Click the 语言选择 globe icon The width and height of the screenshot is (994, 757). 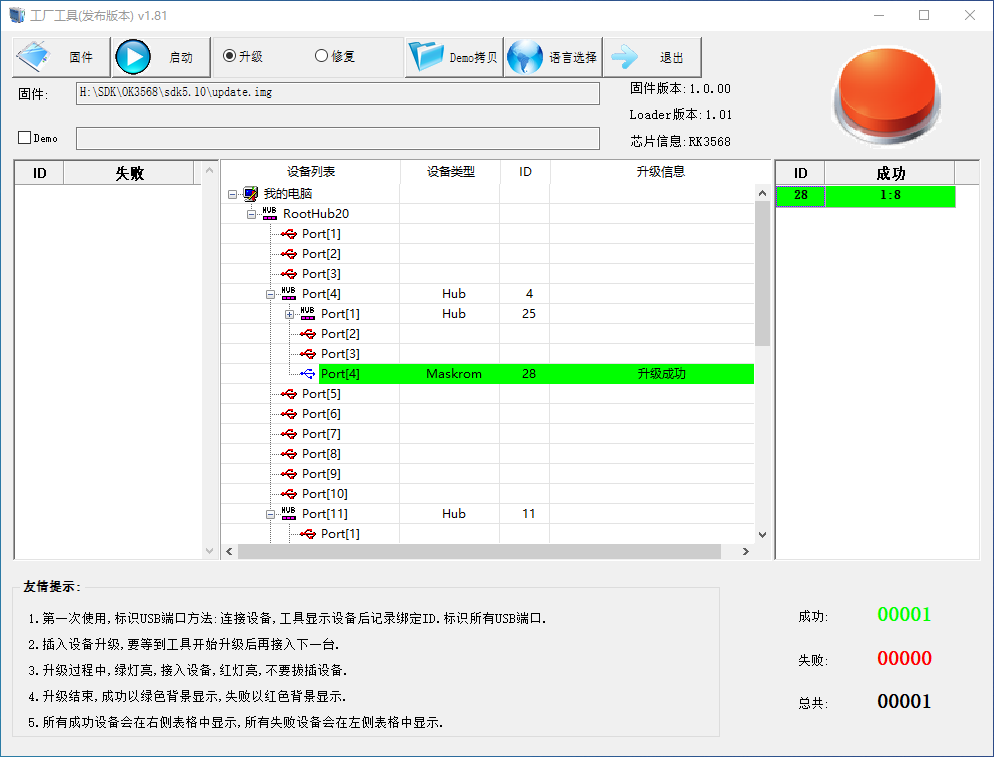click(525, 57)
